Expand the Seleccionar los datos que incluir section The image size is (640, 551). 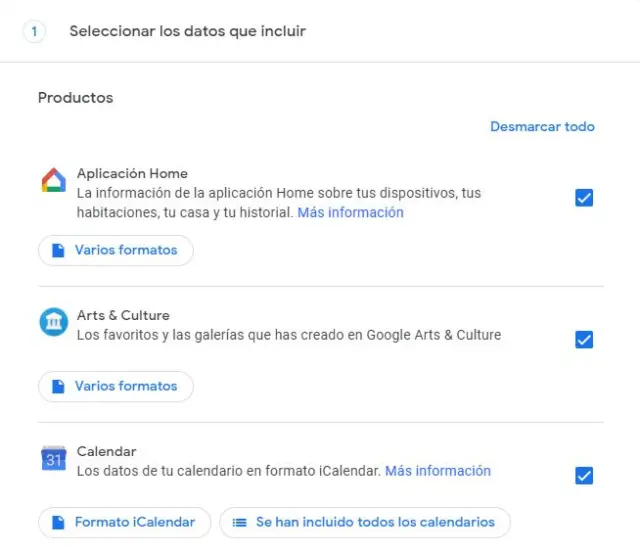(x=187, y=31)
